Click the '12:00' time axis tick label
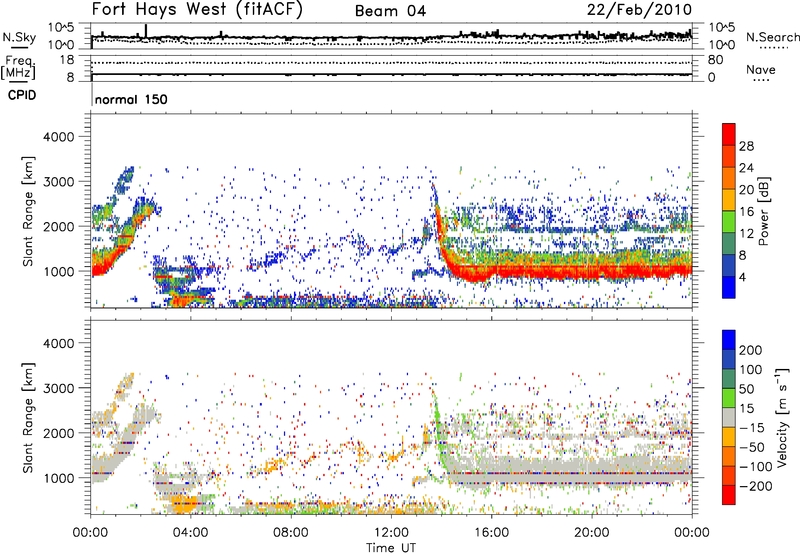This screenshot has height=554, width=800. (x=391, y=533)
